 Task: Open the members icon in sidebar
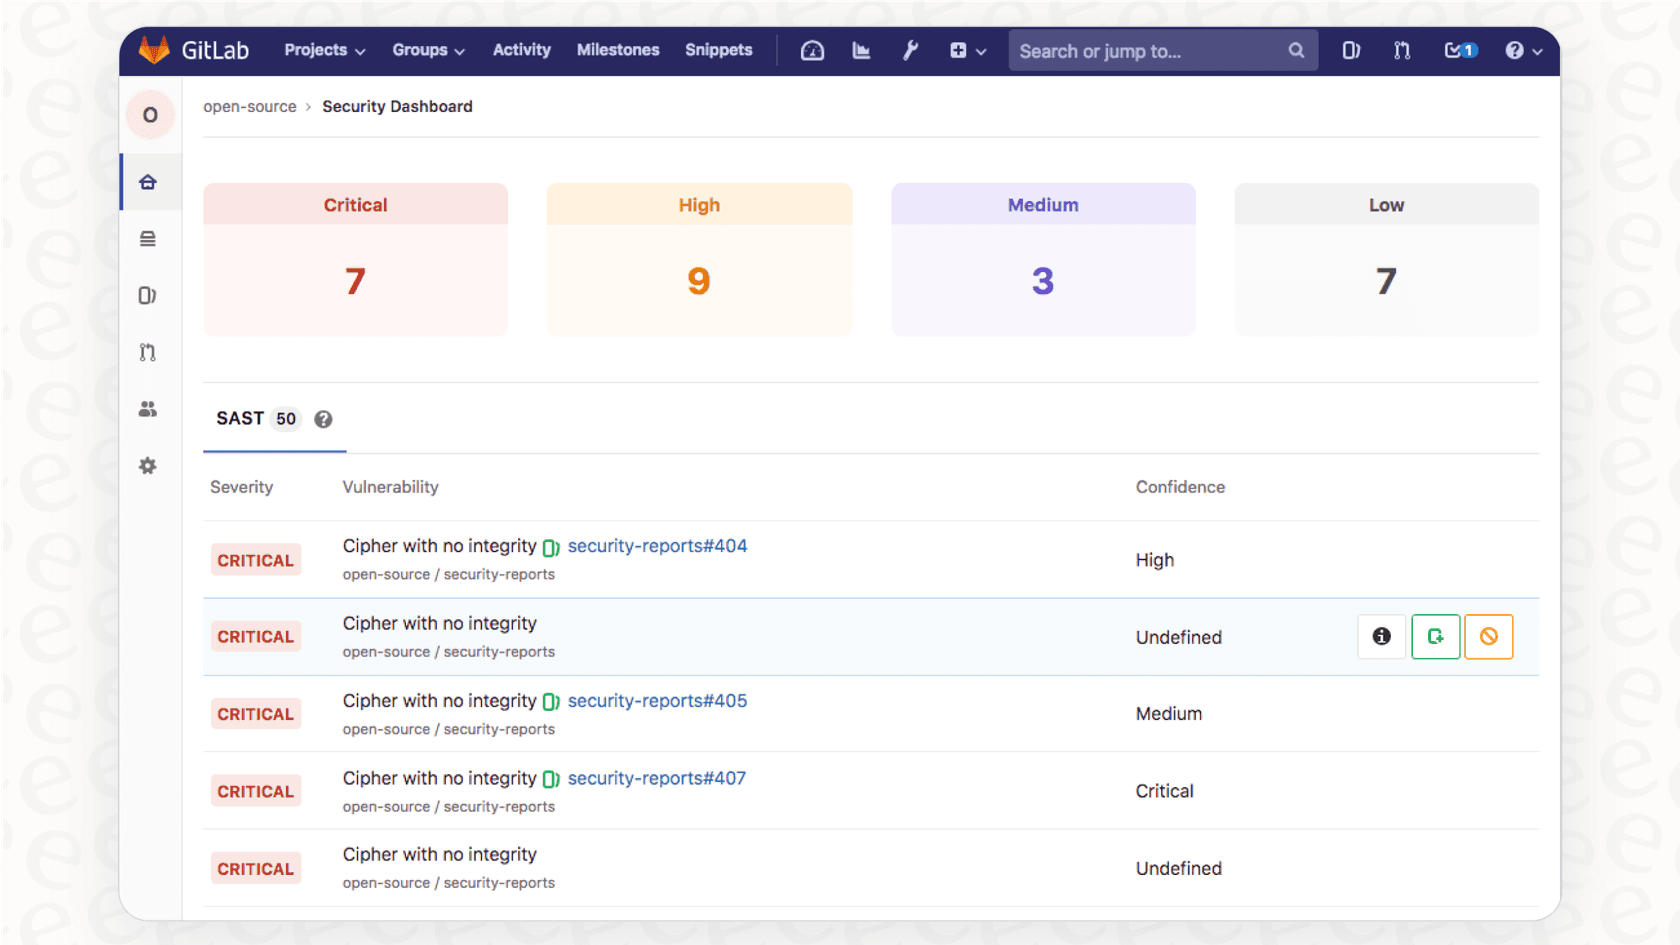pos(147,408)
